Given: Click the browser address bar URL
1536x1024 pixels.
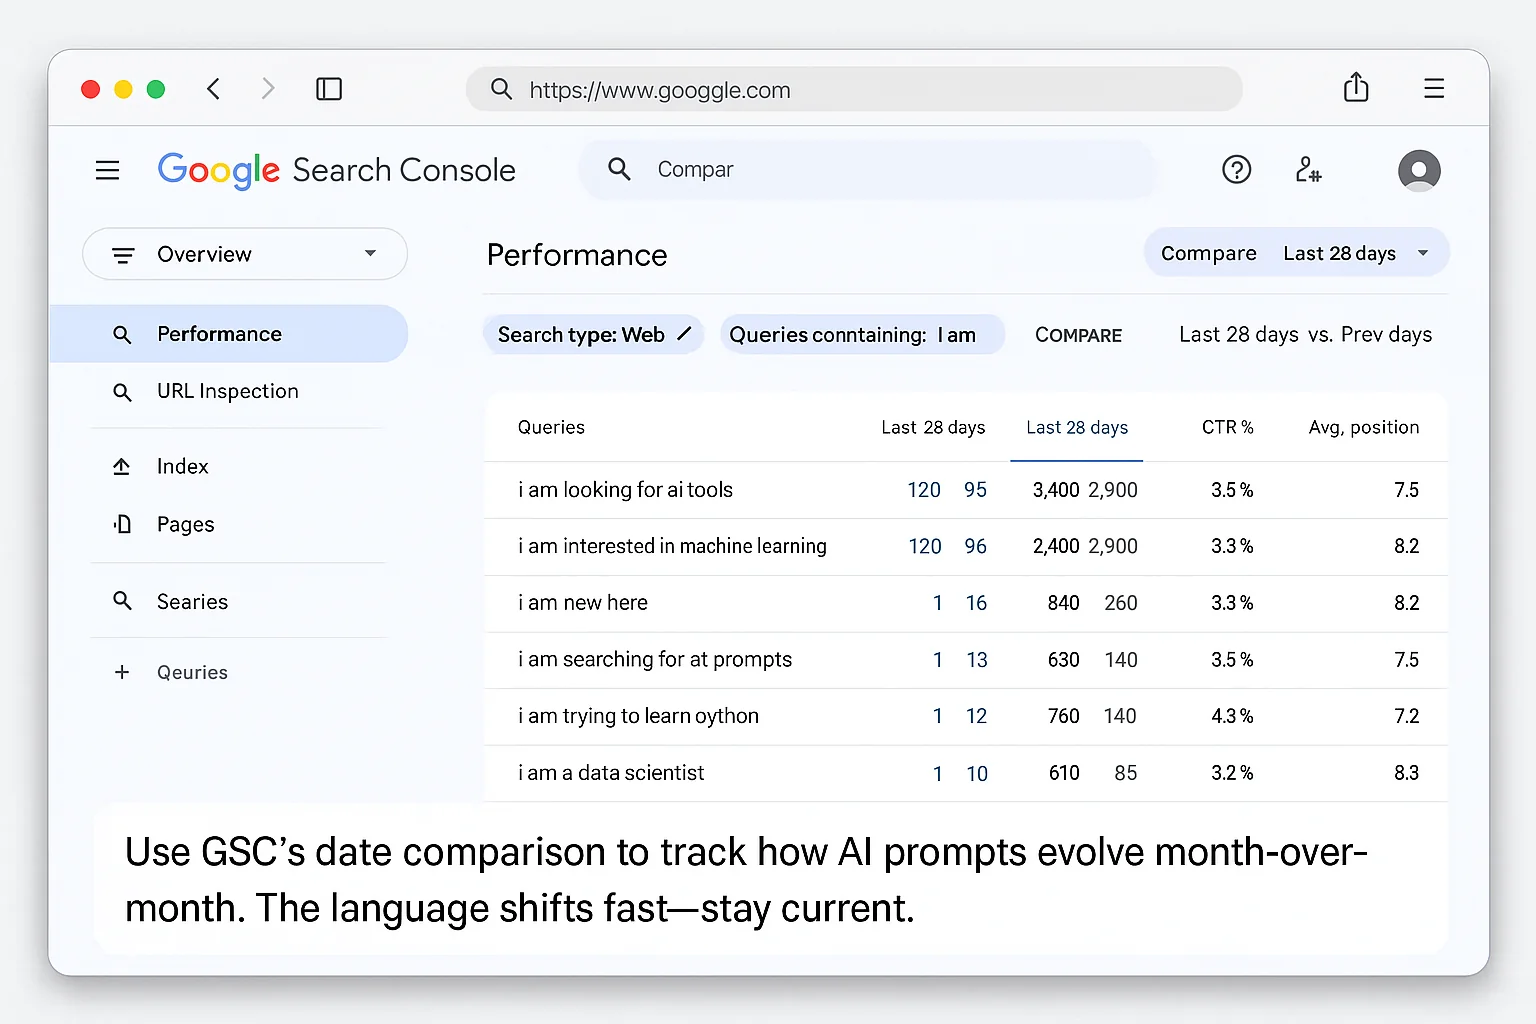Looking at the screenshot, I should (x=660, y=90).
